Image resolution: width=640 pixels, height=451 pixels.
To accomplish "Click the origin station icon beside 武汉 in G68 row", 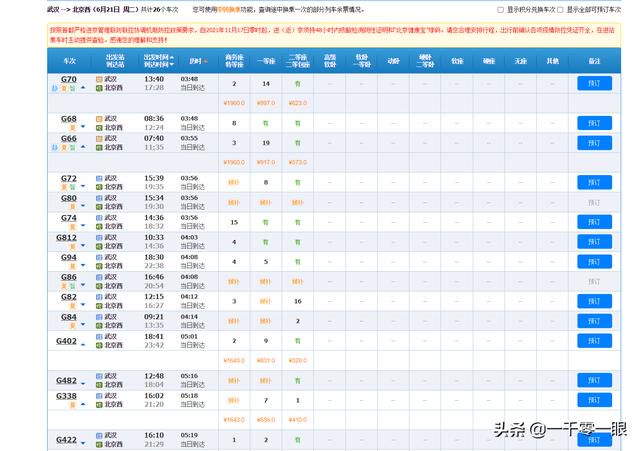I will (99, 119).
